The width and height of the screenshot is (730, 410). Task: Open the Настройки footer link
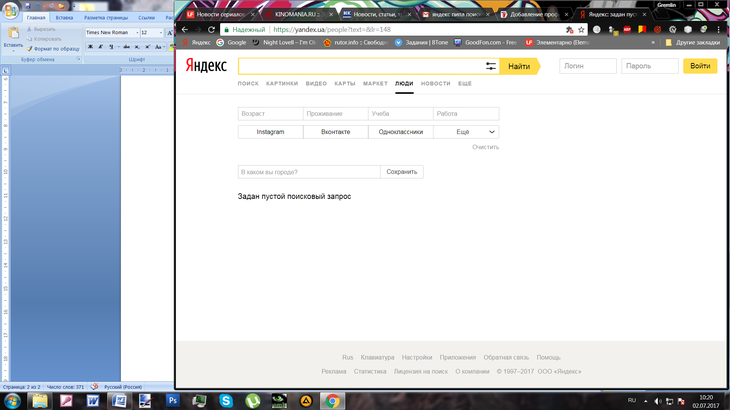pyautogui.click(x=417, y=357)
